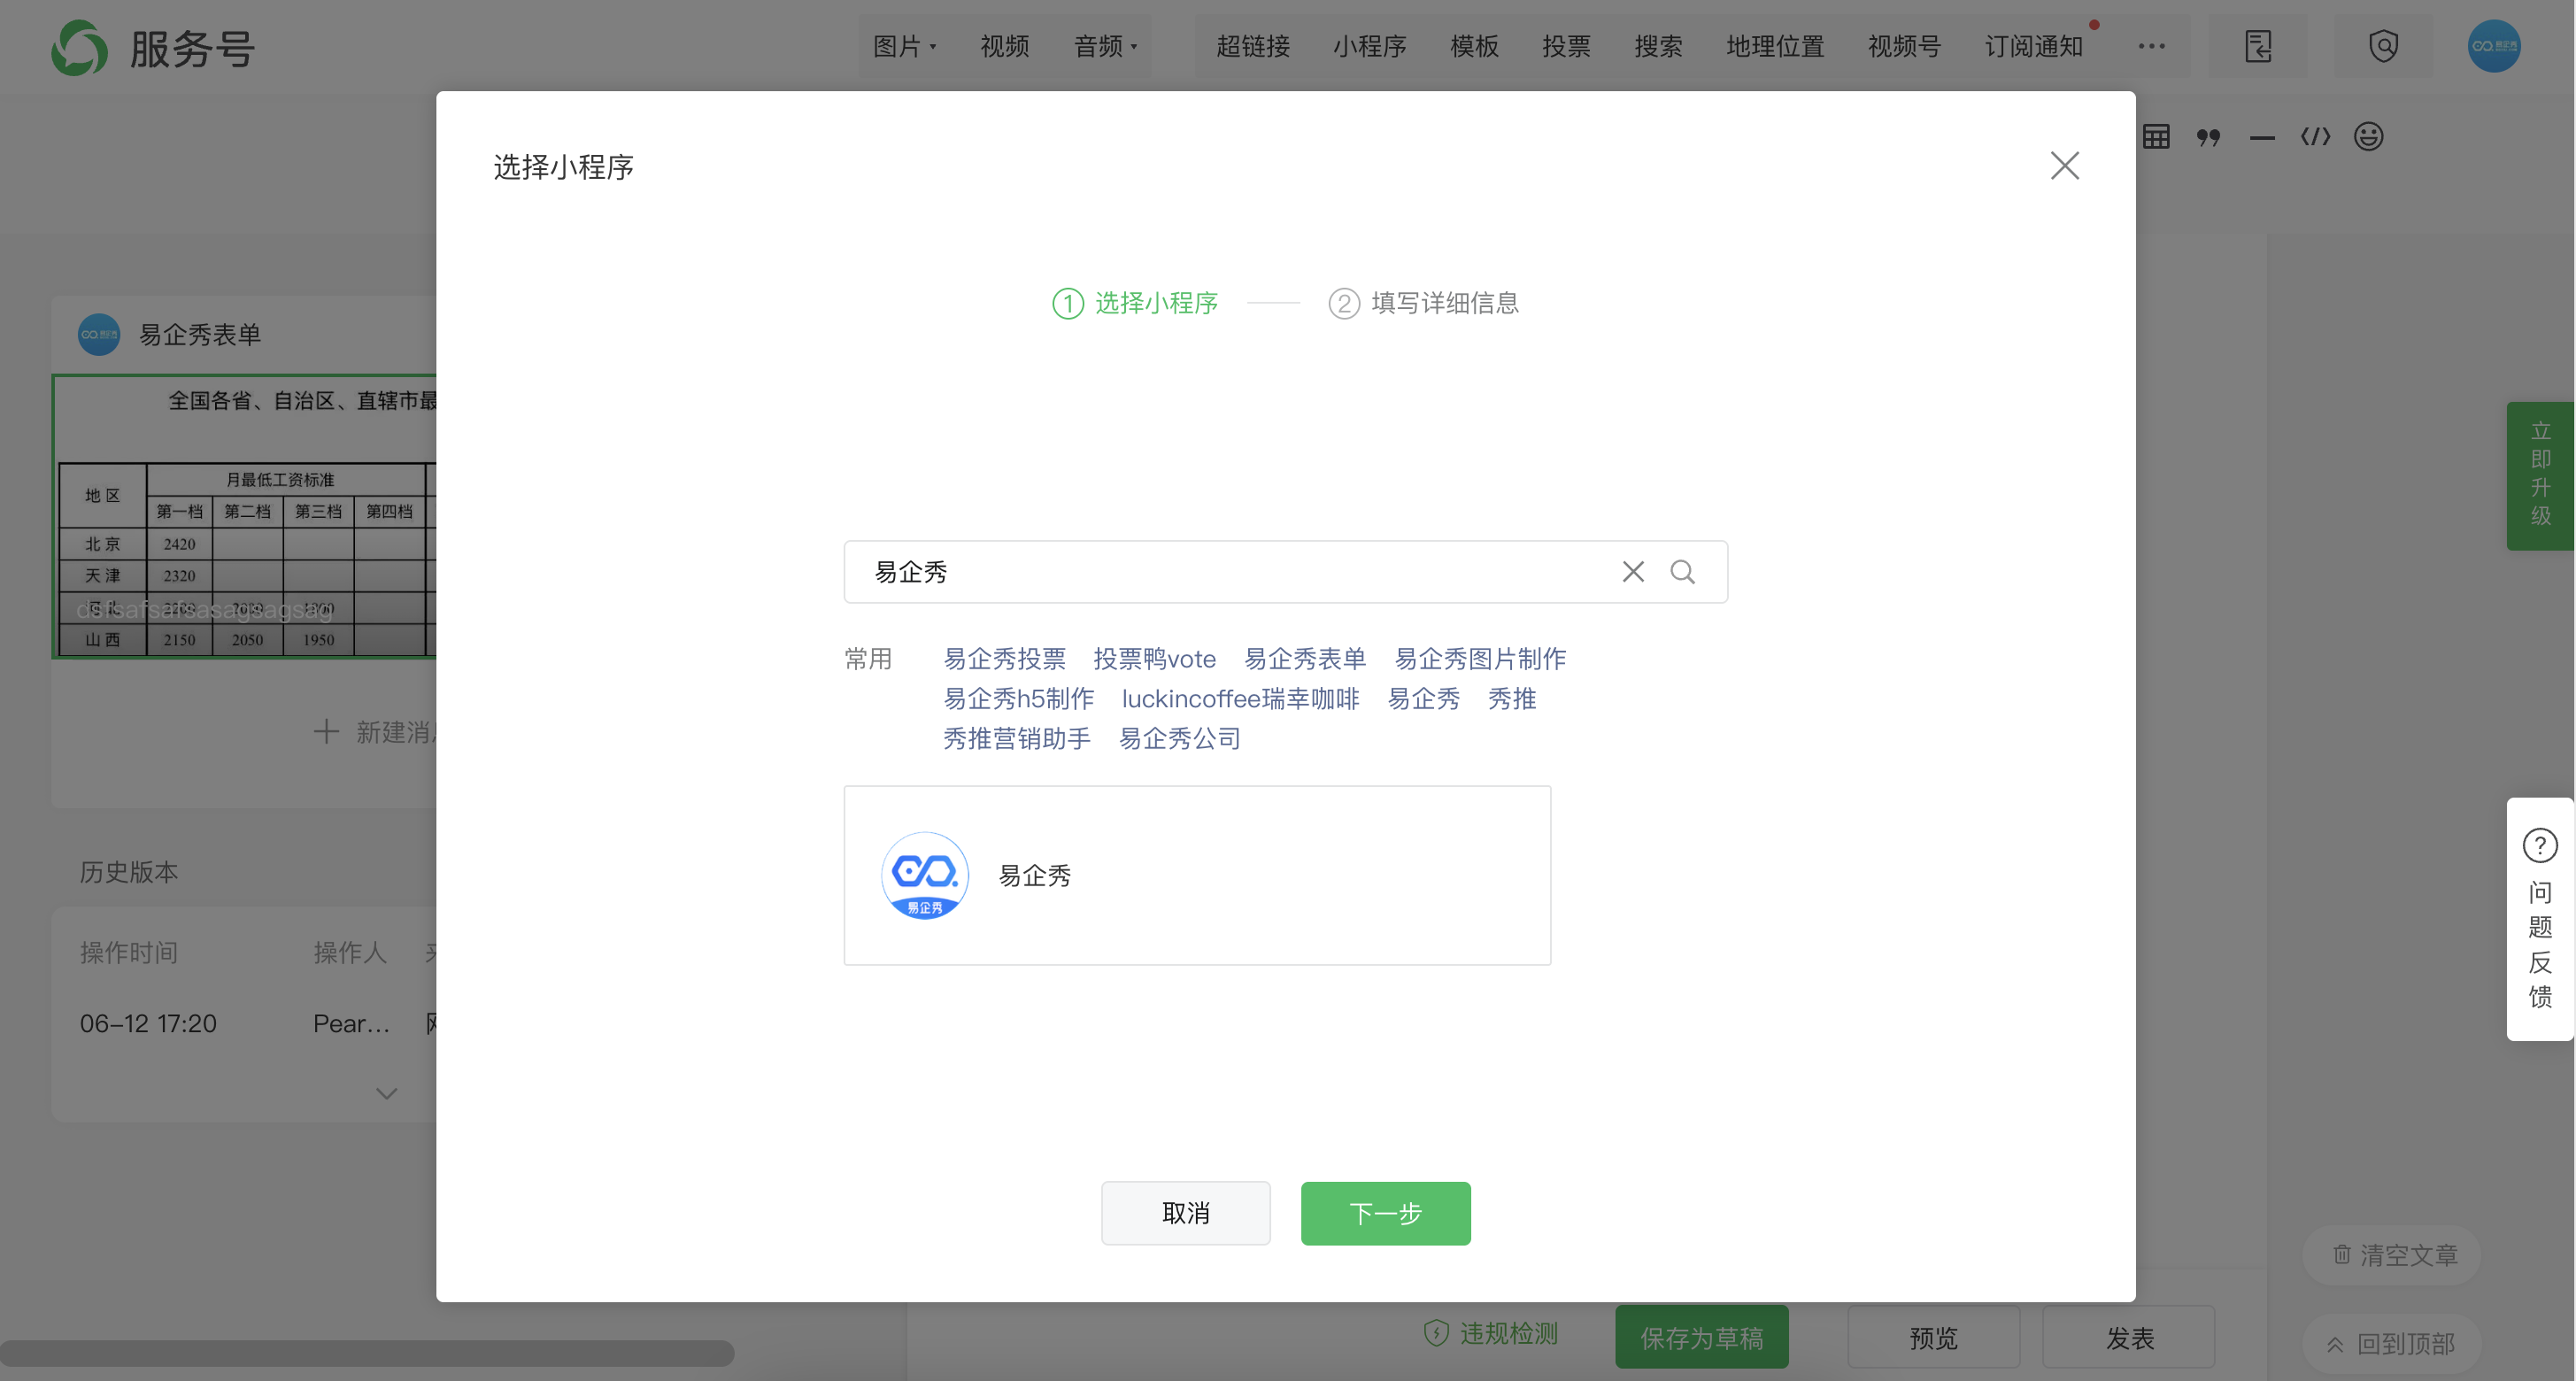2576x1381 pixels.
Task: Expand the history versions chevron
Action: [x=387, y=1093]
